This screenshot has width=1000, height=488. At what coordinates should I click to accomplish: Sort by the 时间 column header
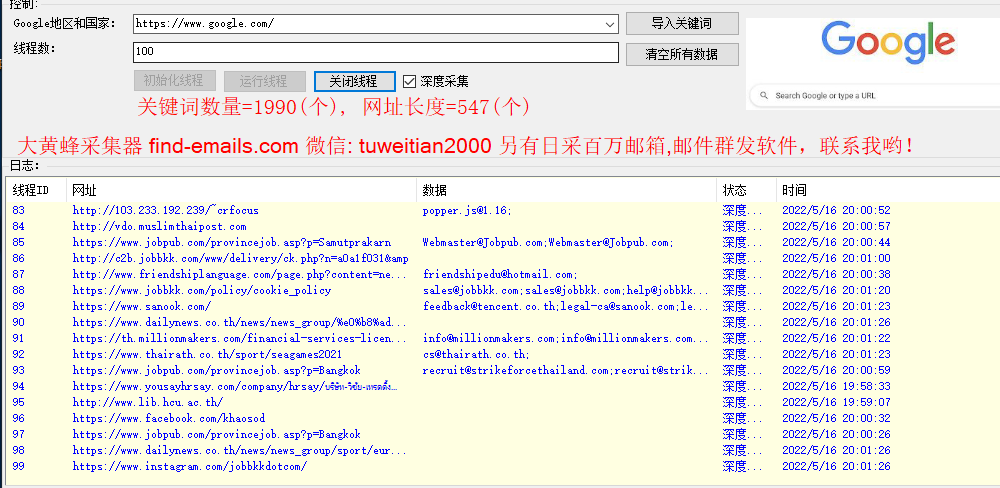(x=886, y=190)
